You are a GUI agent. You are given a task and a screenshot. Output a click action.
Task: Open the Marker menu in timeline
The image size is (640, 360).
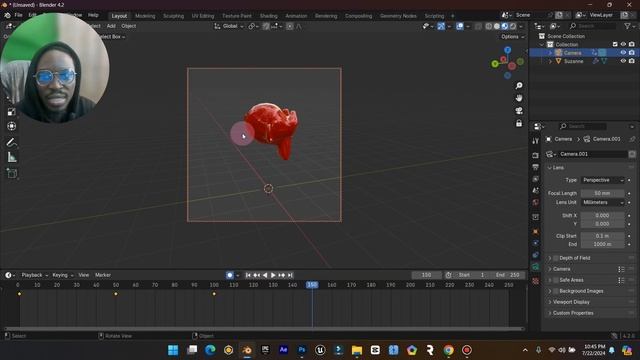[103, 275]
